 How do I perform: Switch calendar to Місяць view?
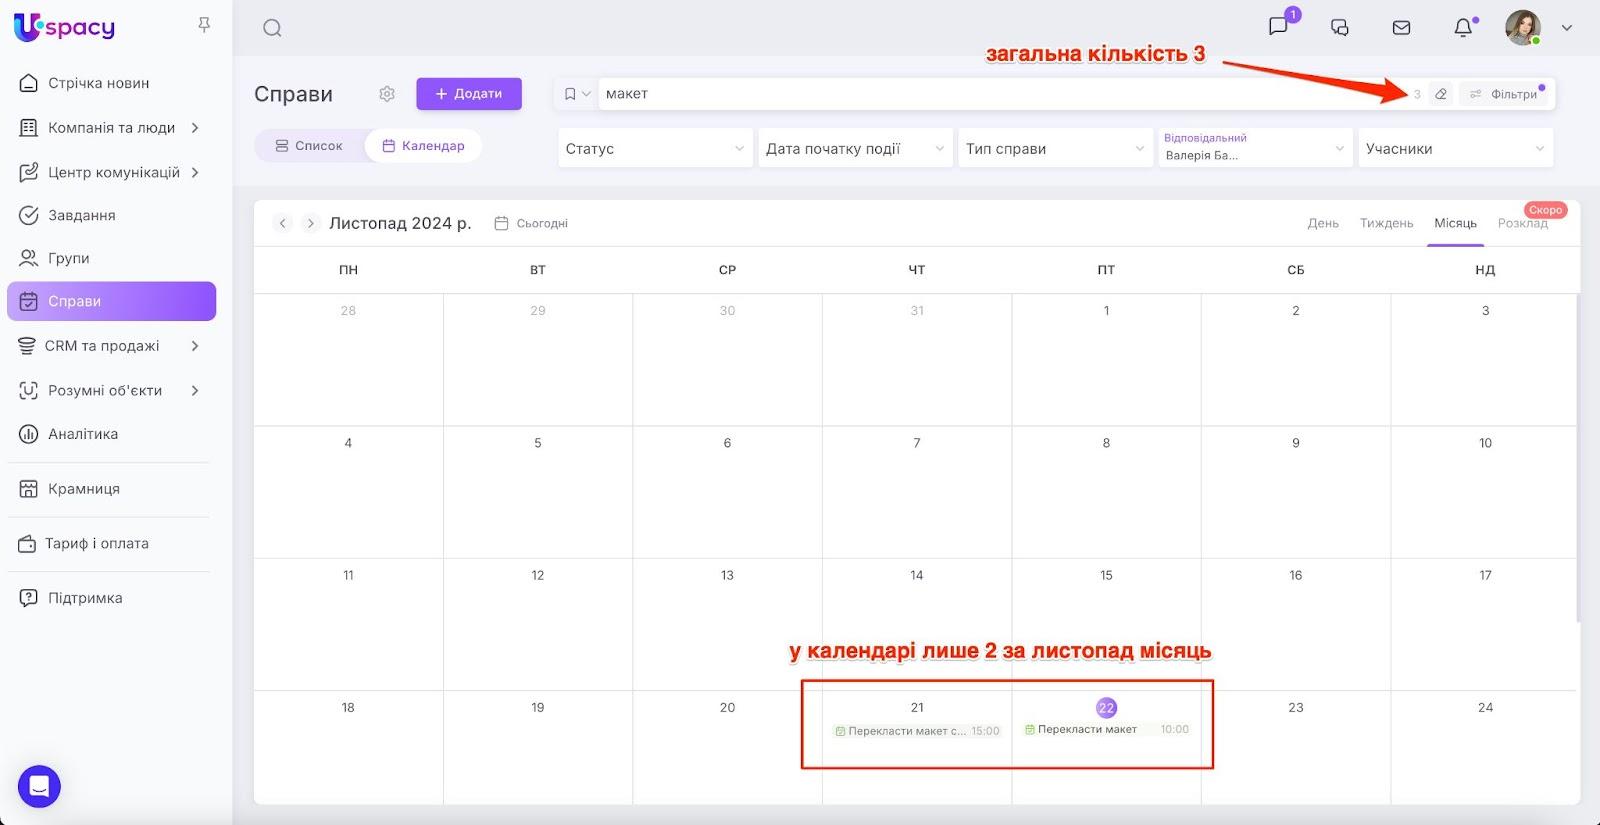tap(1455, 223)
